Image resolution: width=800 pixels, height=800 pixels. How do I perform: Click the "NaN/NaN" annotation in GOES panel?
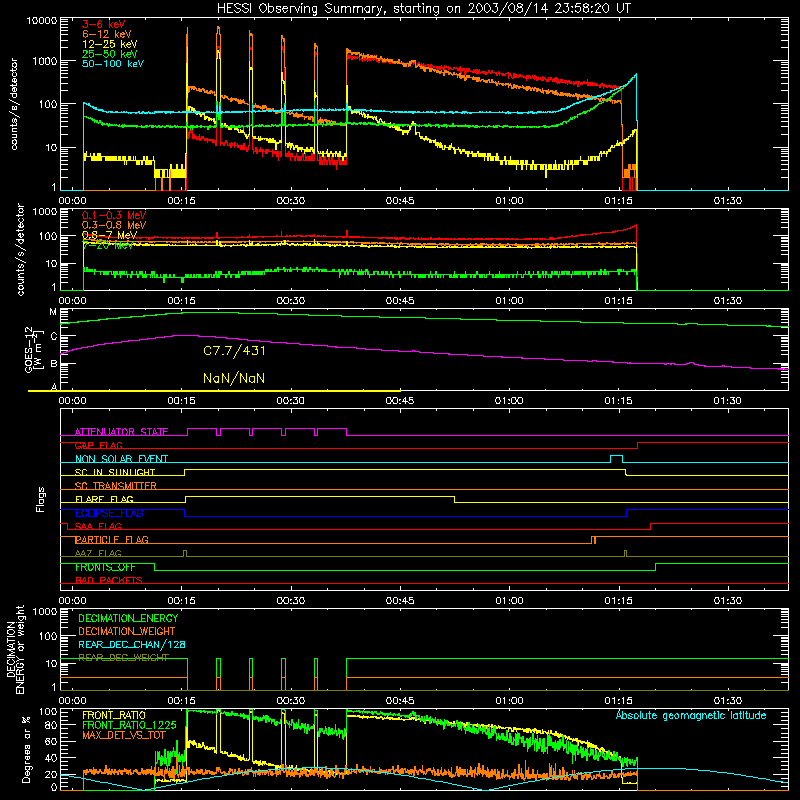coord(234,379)
